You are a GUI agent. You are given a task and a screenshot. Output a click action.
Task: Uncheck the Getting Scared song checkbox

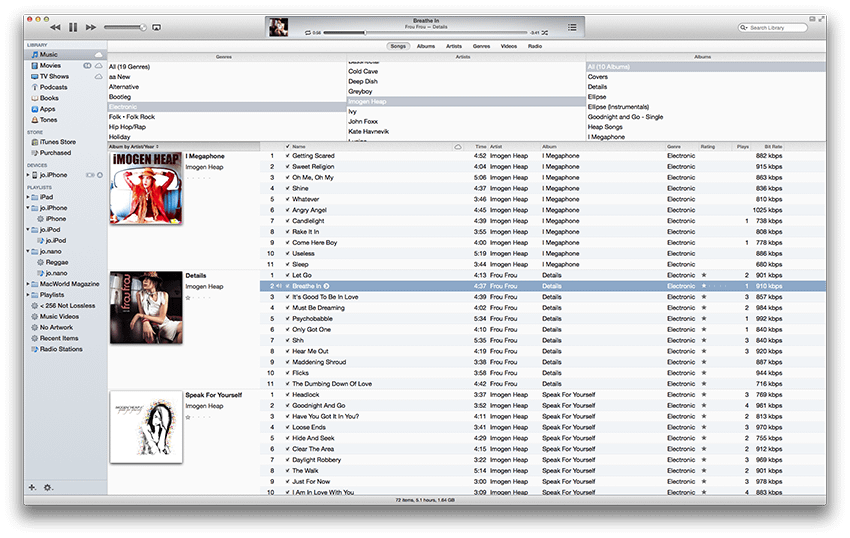287,156
